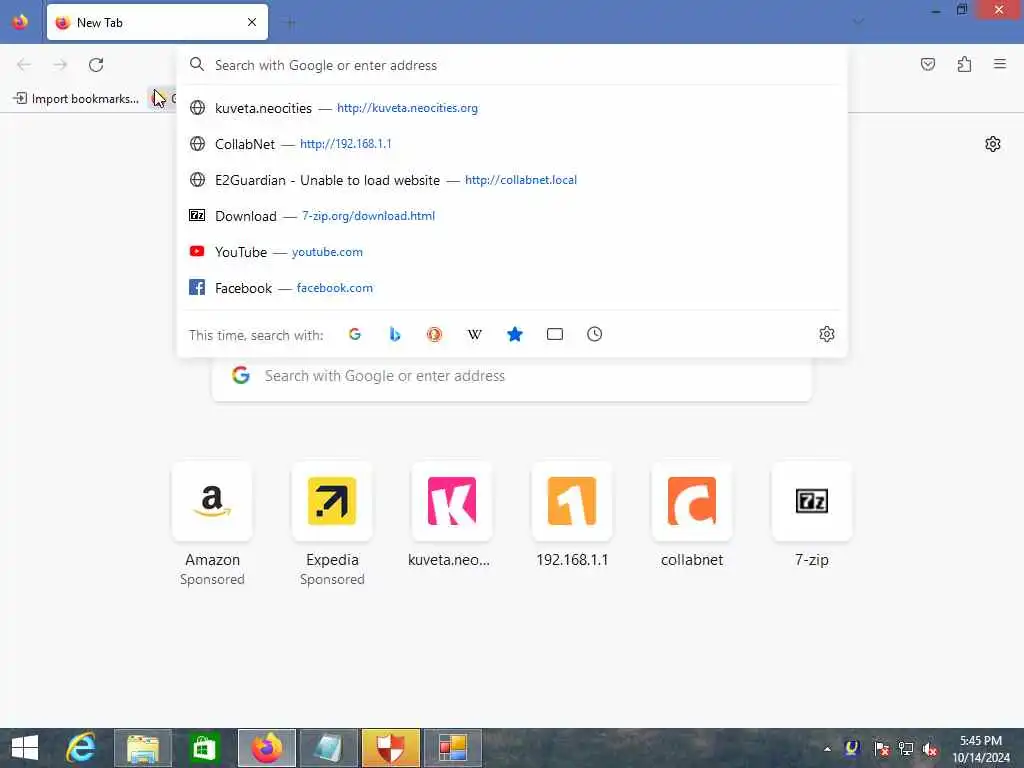Open the notepad-like taskbar app

328,748
